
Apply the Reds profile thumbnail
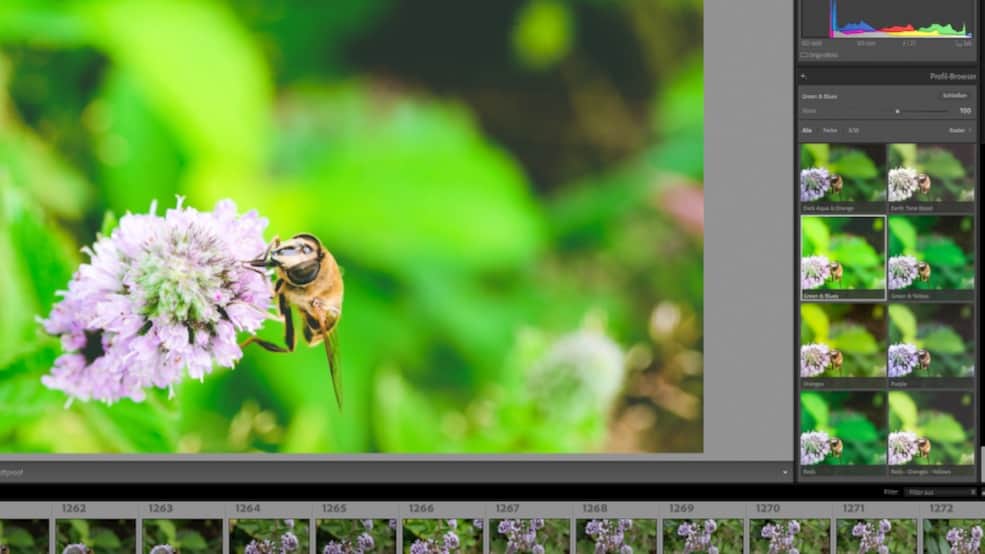tap(842, 433)
